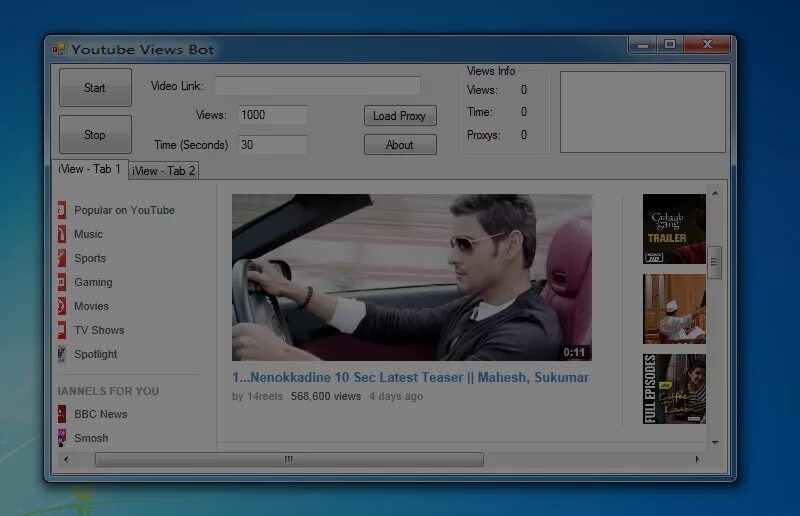Open the Gulaab Gang Trailer thumbnail

[x=674, y=229]
